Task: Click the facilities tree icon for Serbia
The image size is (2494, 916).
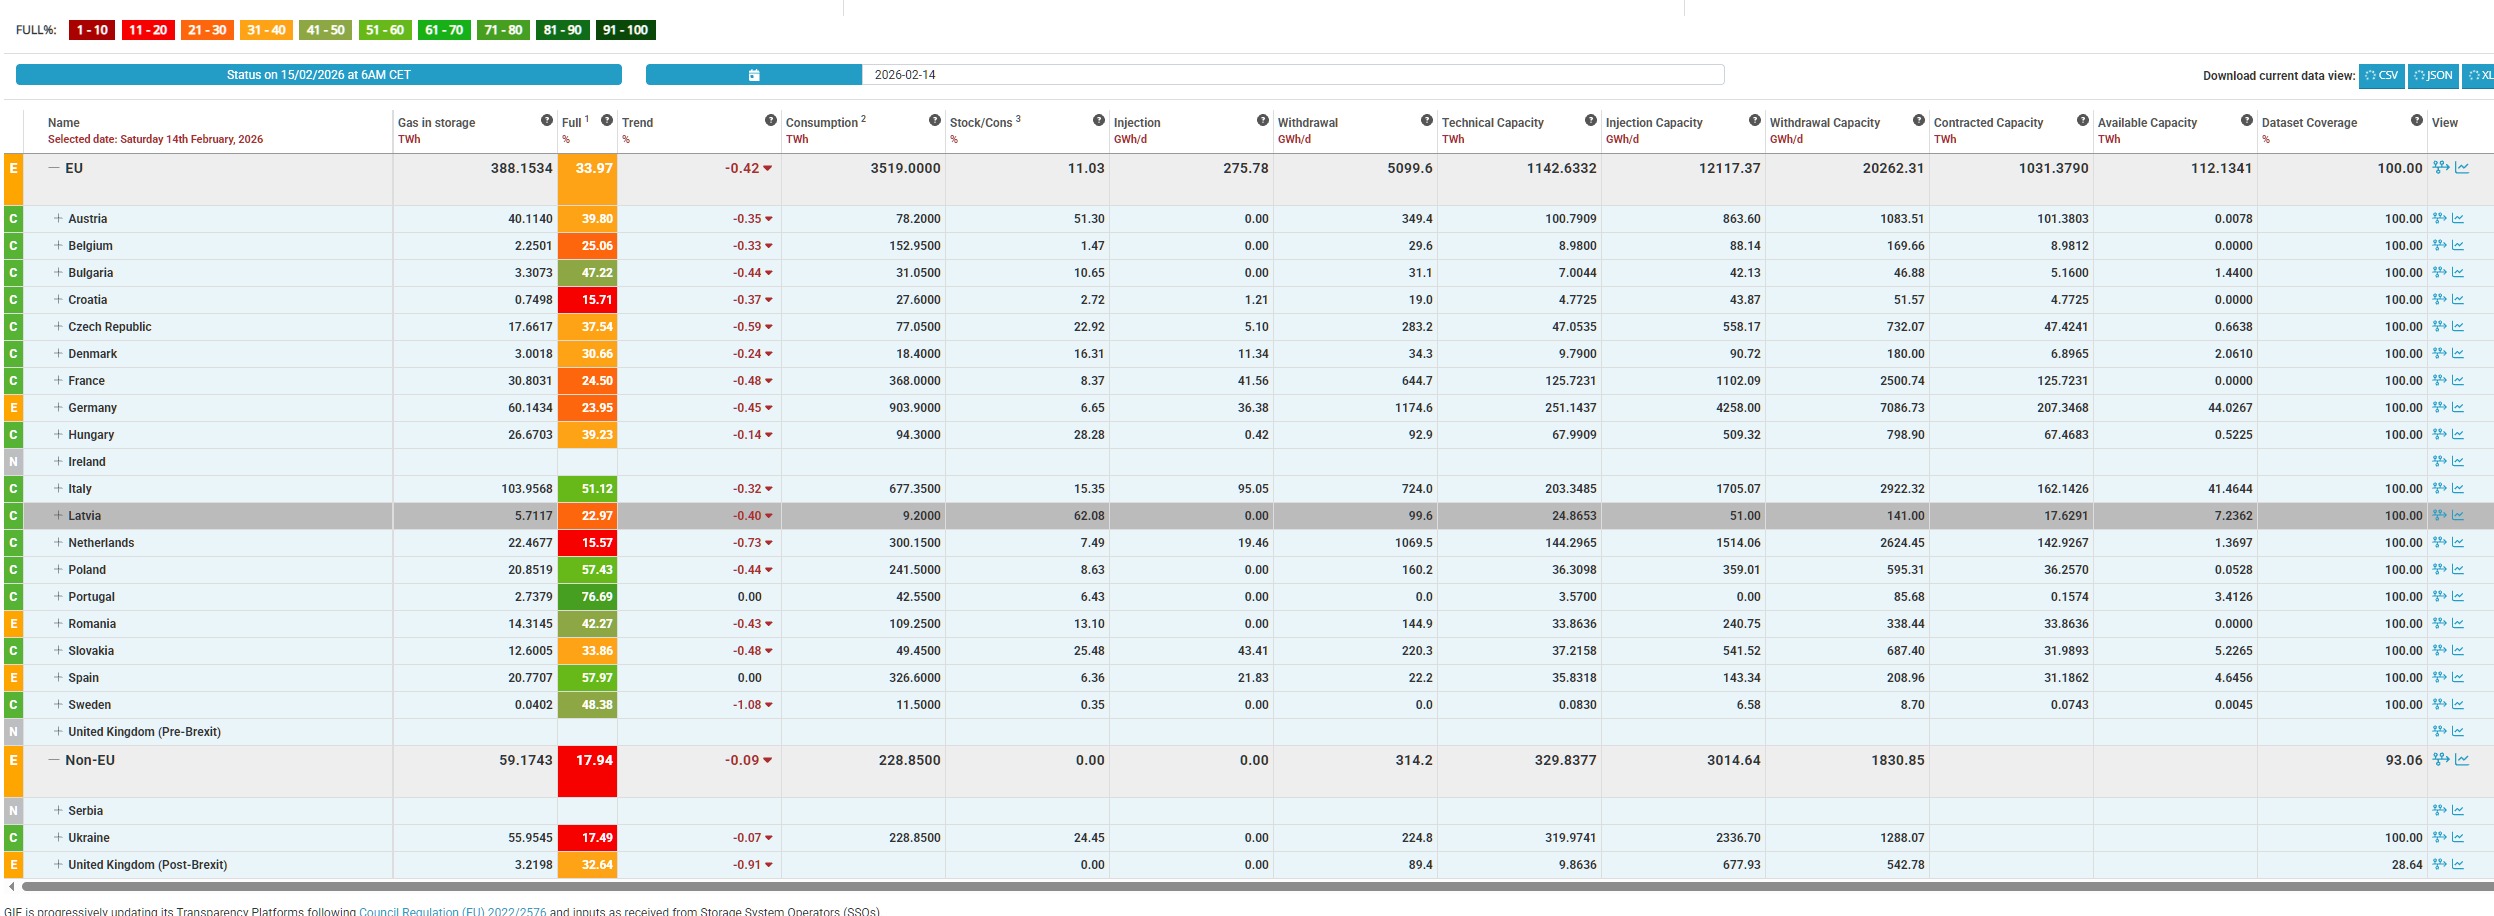Action: (2440, 811)
